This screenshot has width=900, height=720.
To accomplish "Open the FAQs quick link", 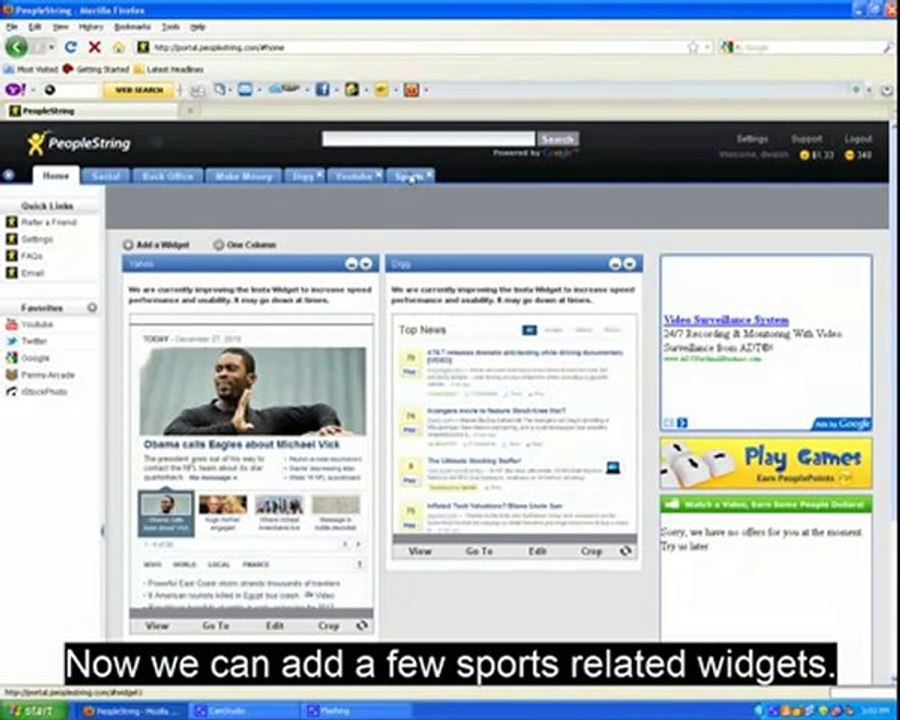I will [31, 256].
